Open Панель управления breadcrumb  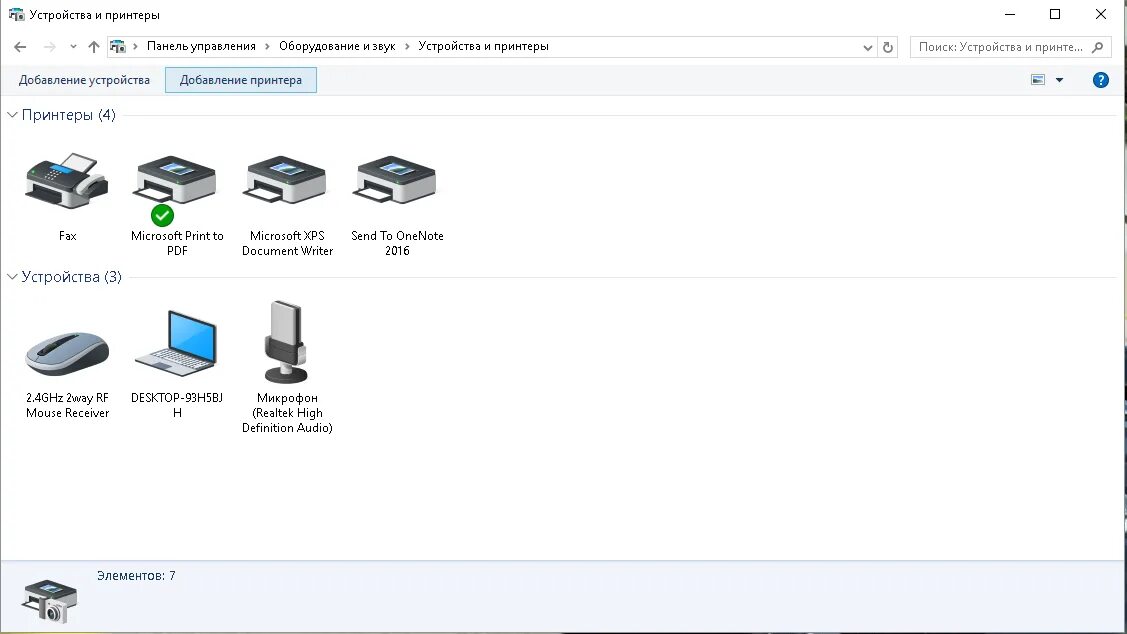tap(201, 46)
